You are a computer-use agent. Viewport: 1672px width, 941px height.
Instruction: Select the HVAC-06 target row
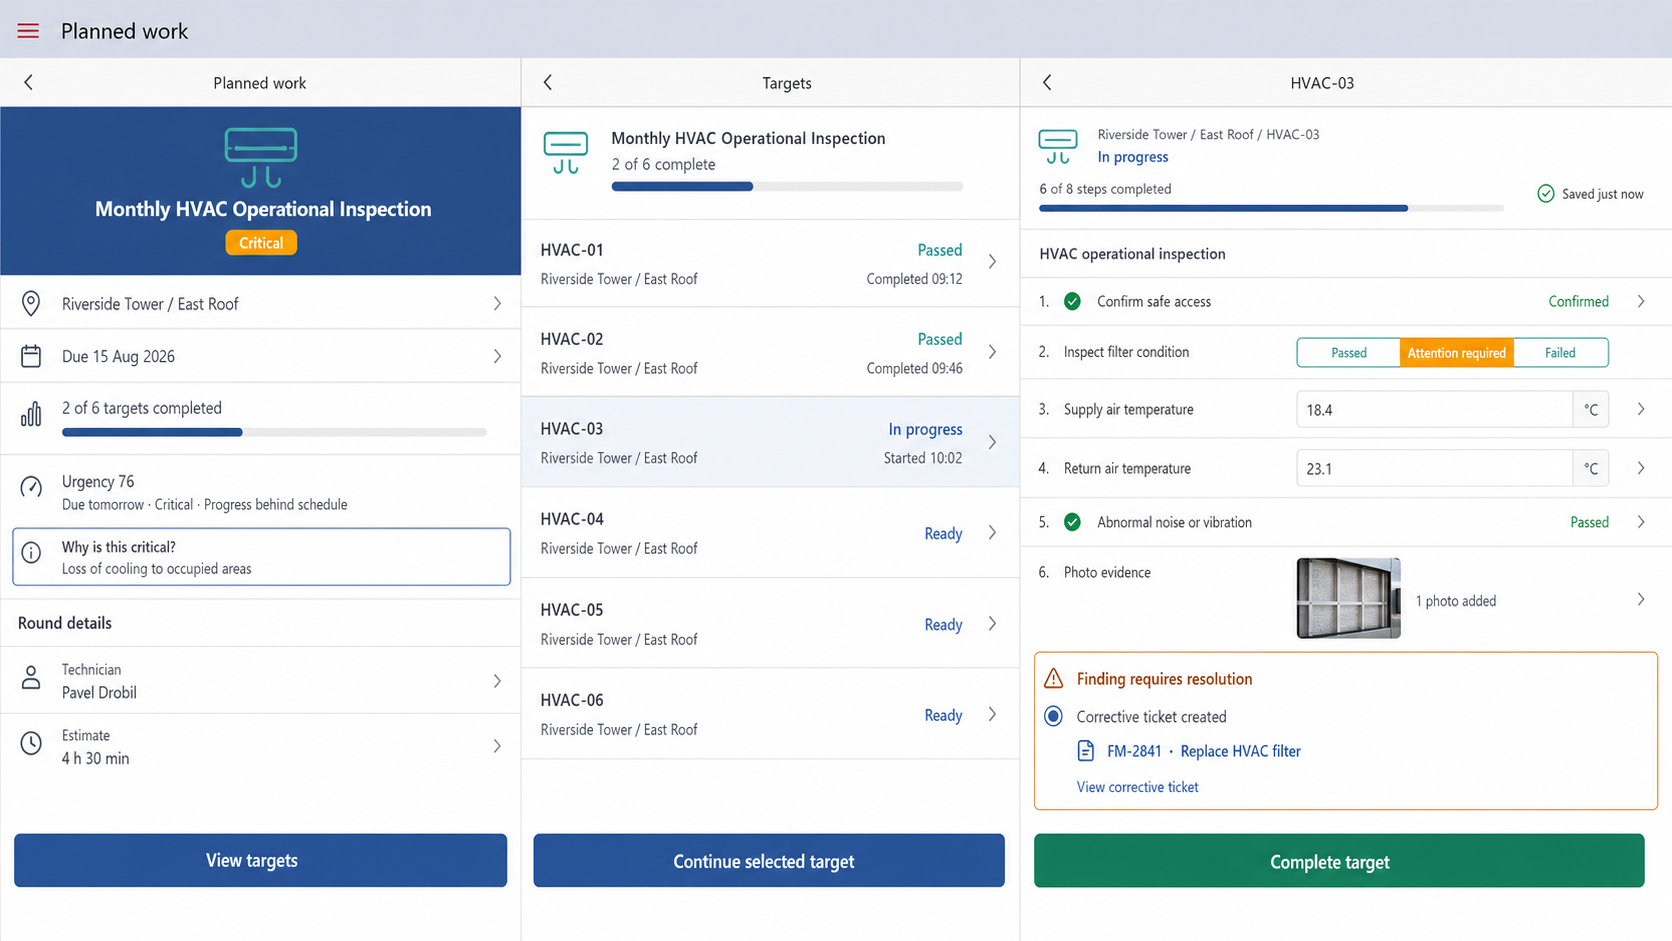pyautogui.click(x=770, y=714)
